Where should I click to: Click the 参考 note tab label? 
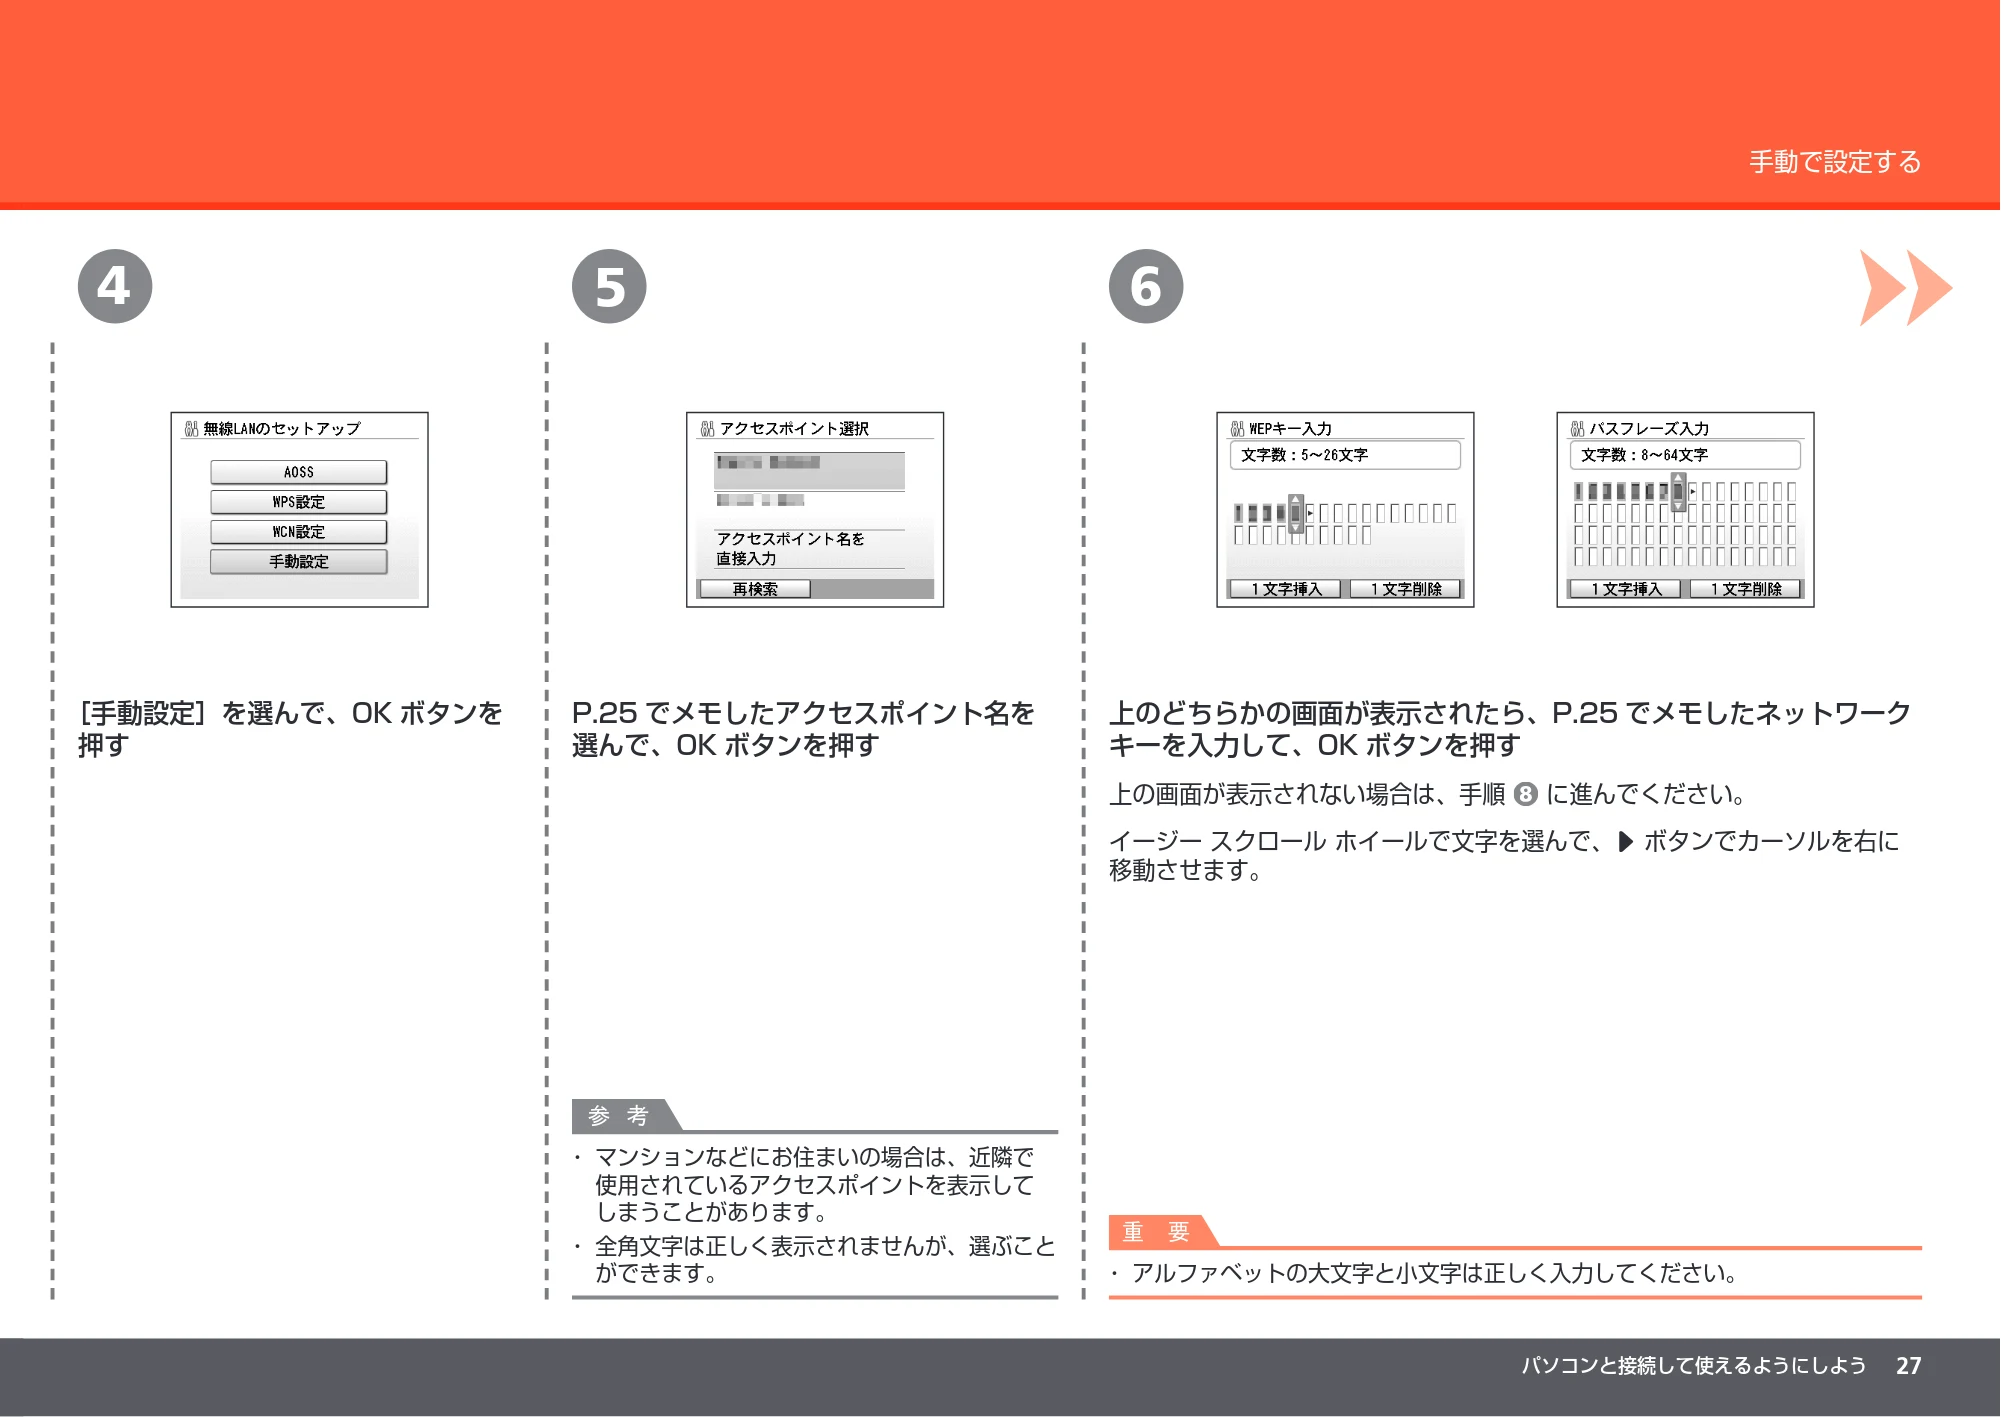(619, 1116)
